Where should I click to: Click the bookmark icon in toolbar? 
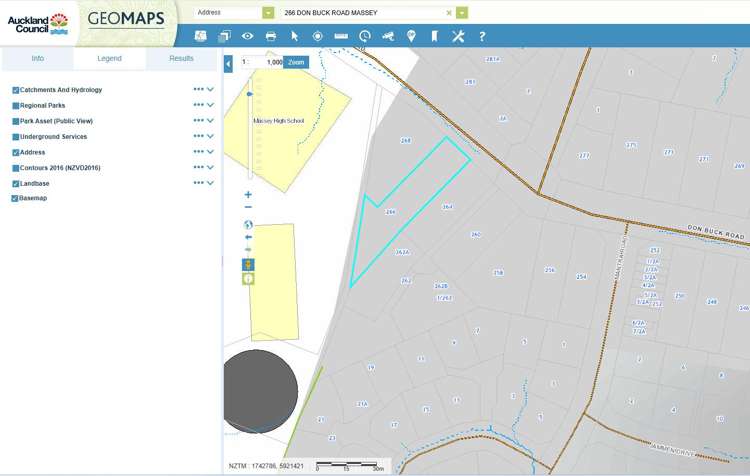click(x=434, y=36)
